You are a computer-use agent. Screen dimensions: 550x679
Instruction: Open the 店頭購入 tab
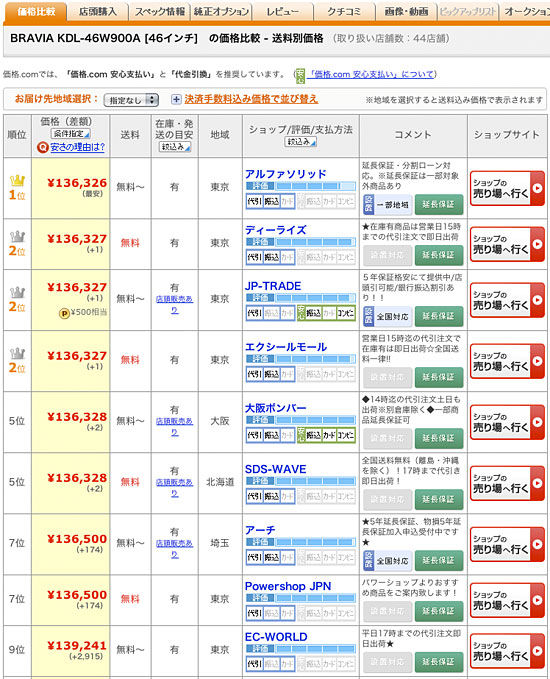point(98,12)
